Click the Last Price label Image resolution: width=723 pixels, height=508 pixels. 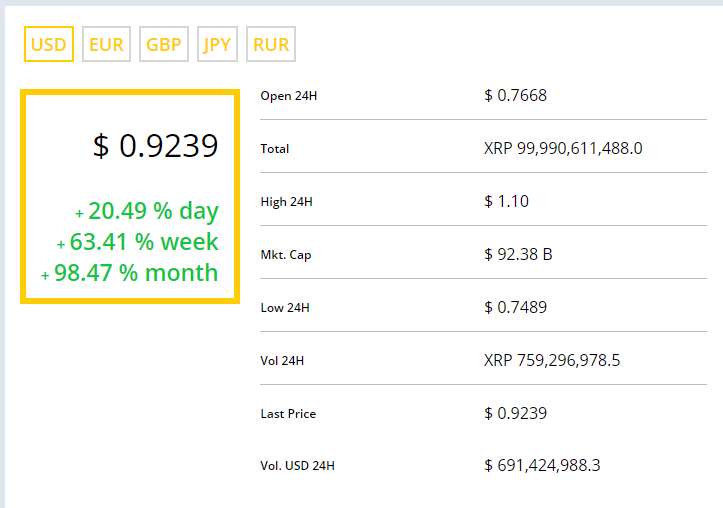(288, 414)
